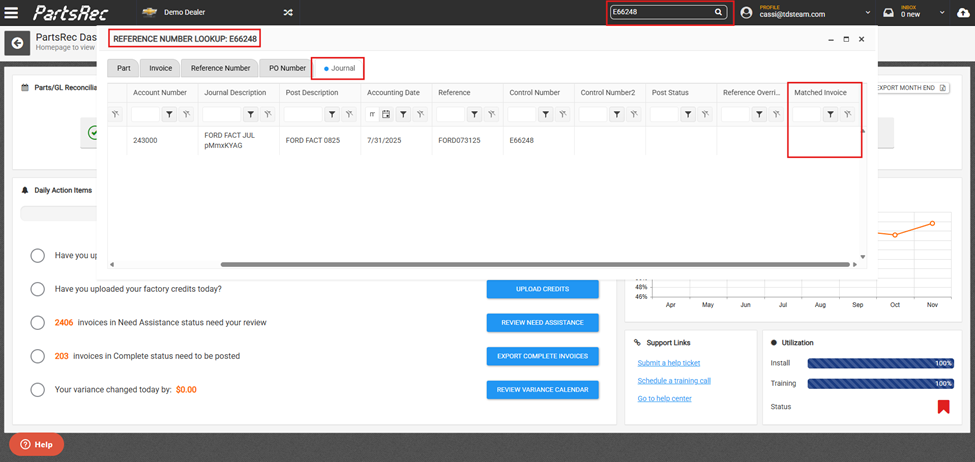Apply filter on Accounting Date column
Viewport: 975px width, 462px height.
403,114
